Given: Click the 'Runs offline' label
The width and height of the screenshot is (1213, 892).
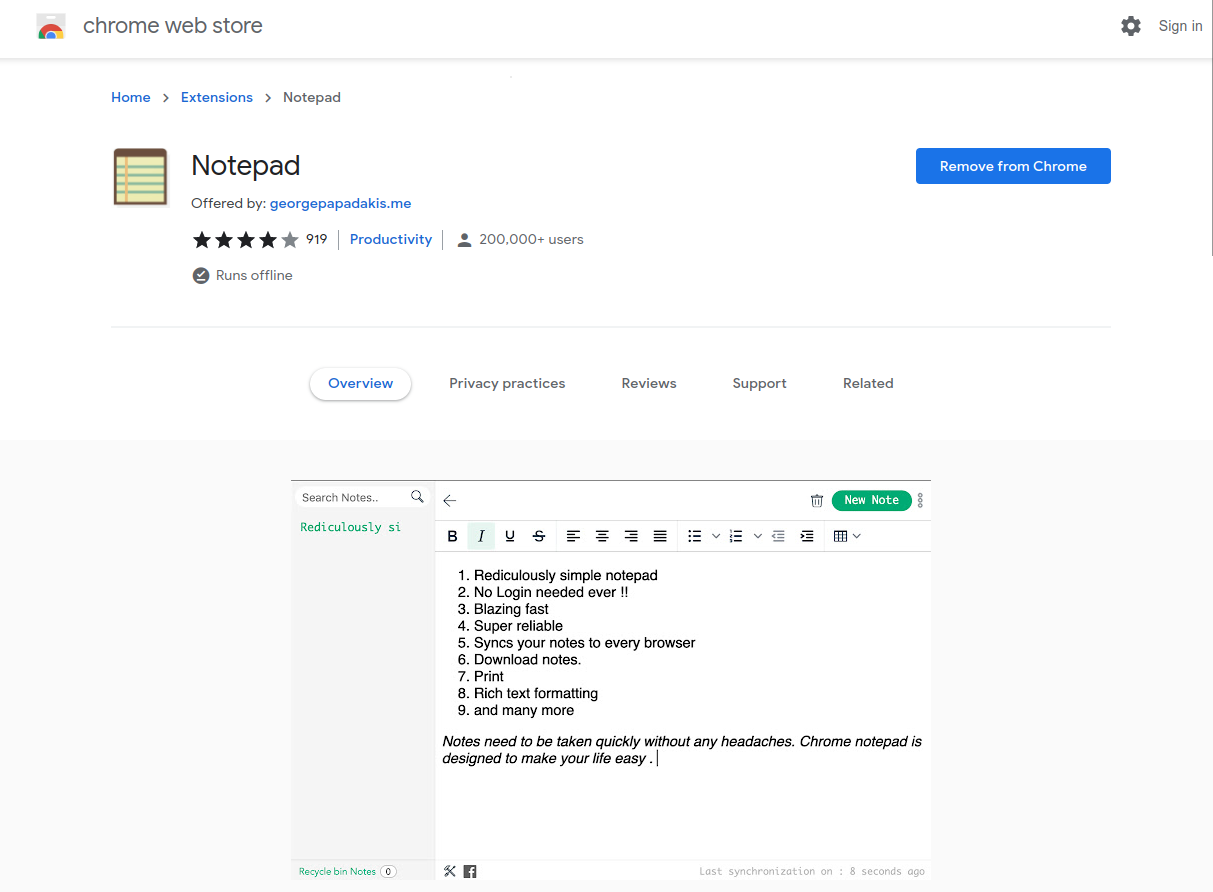Looking at the screenshot, I should (x=254, y=275).
